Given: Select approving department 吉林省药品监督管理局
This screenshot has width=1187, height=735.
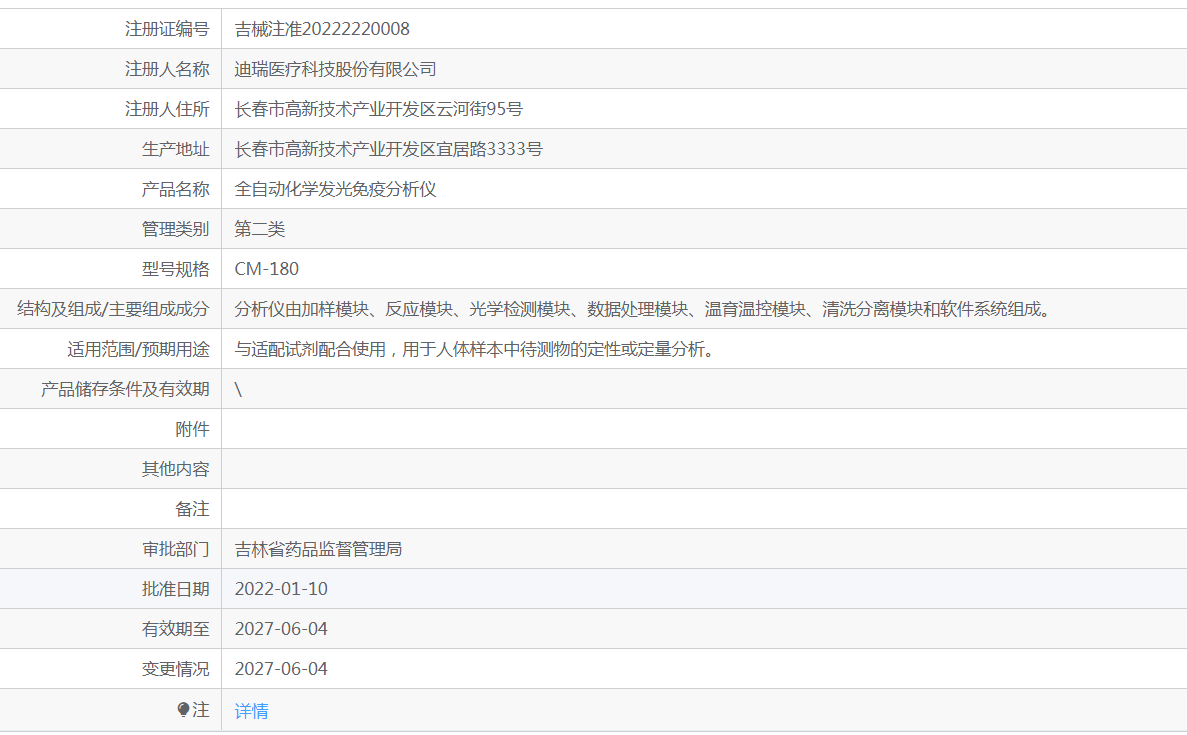Looking at the screenshot, I should point(318,550).
